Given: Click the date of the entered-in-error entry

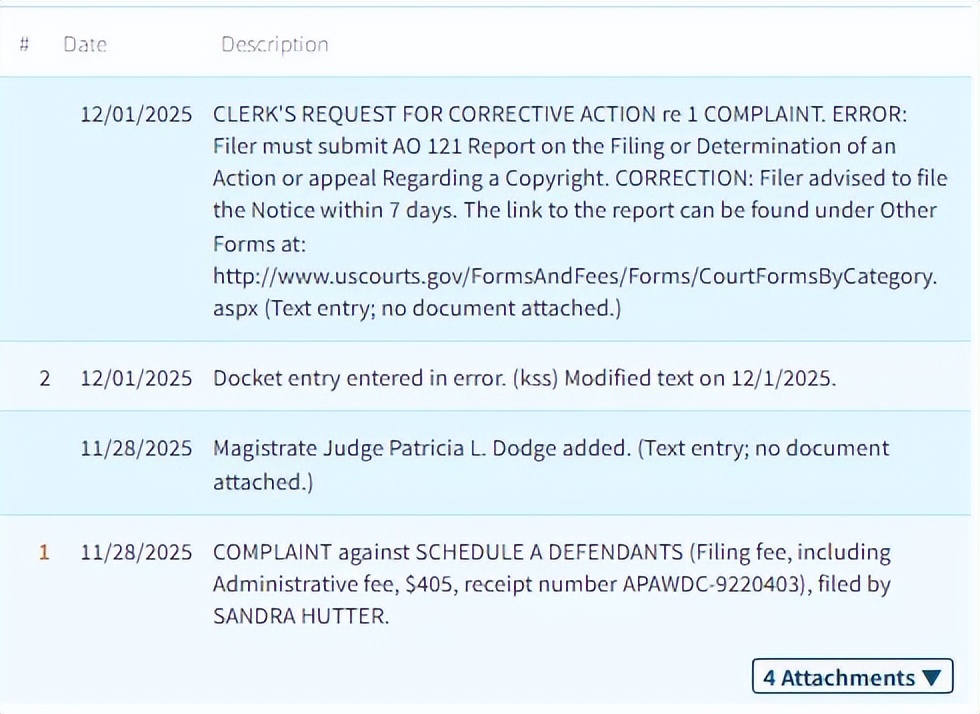Looking at the screenshot, I should pyautogui.click(x=136, y=379).
